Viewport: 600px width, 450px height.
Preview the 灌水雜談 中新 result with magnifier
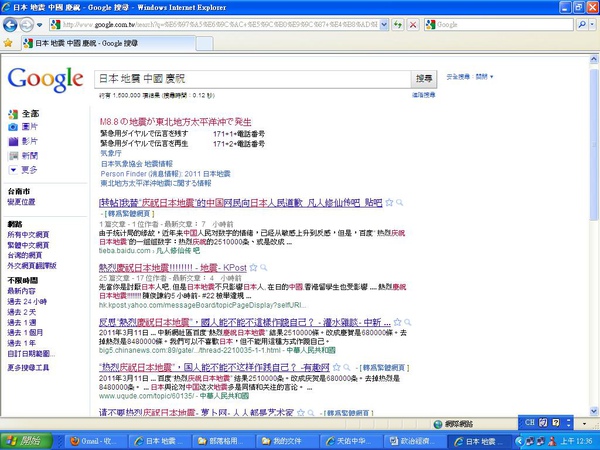[408, 322]
